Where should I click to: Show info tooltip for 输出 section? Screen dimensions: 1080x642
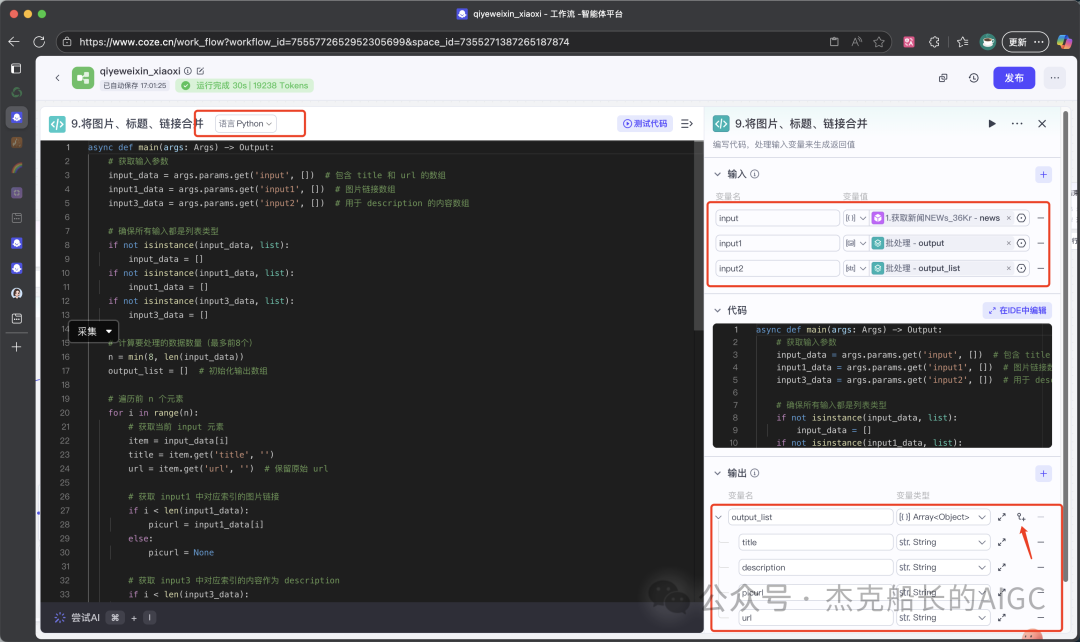pos(755,473)
